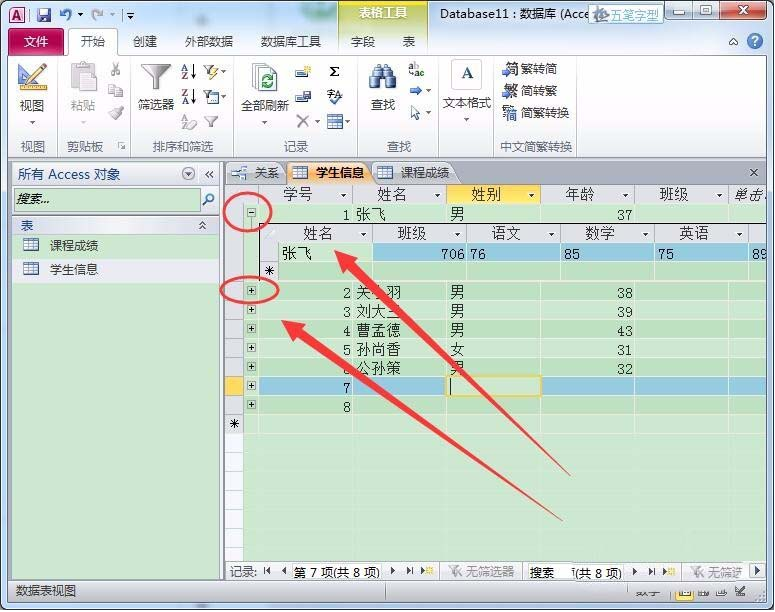Switch to the 课程成绩 document tab
The image size is (775, 612).
click(414, 173)
